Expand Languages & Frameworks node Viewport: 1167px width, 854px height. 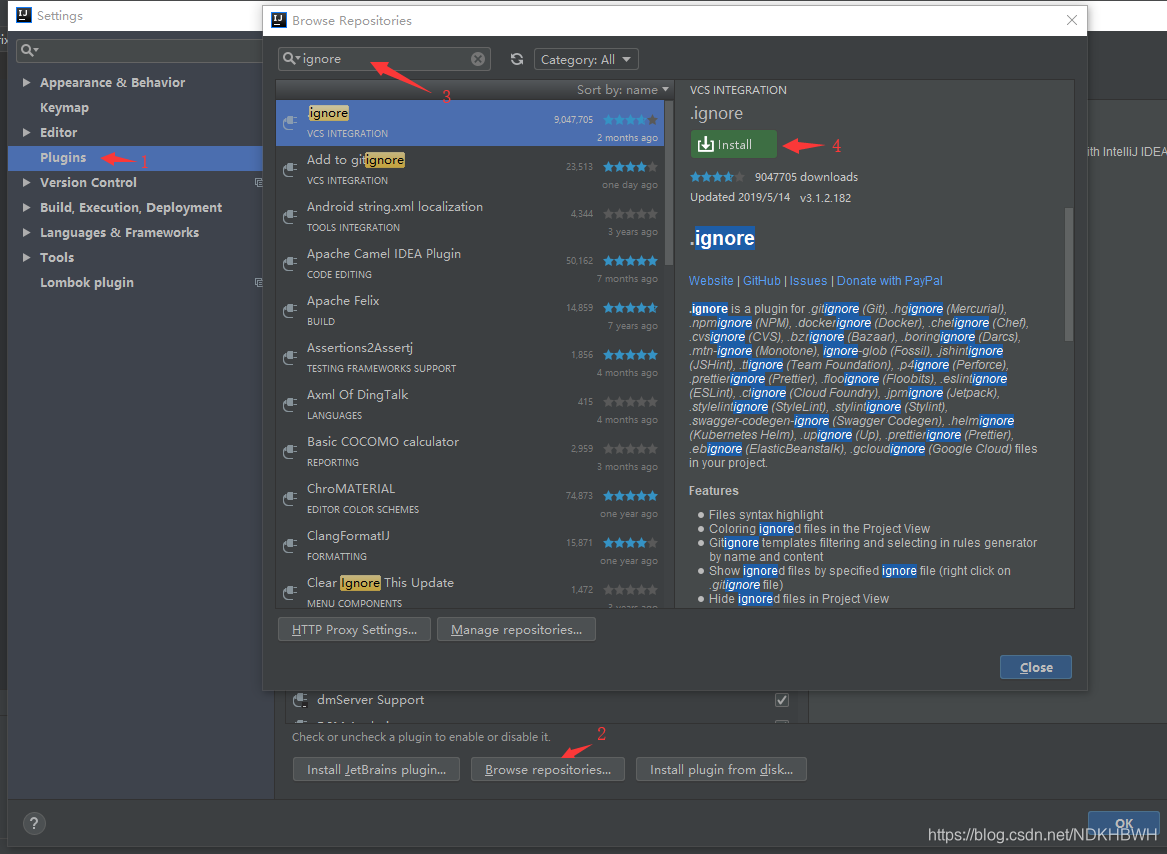[27, 232]
